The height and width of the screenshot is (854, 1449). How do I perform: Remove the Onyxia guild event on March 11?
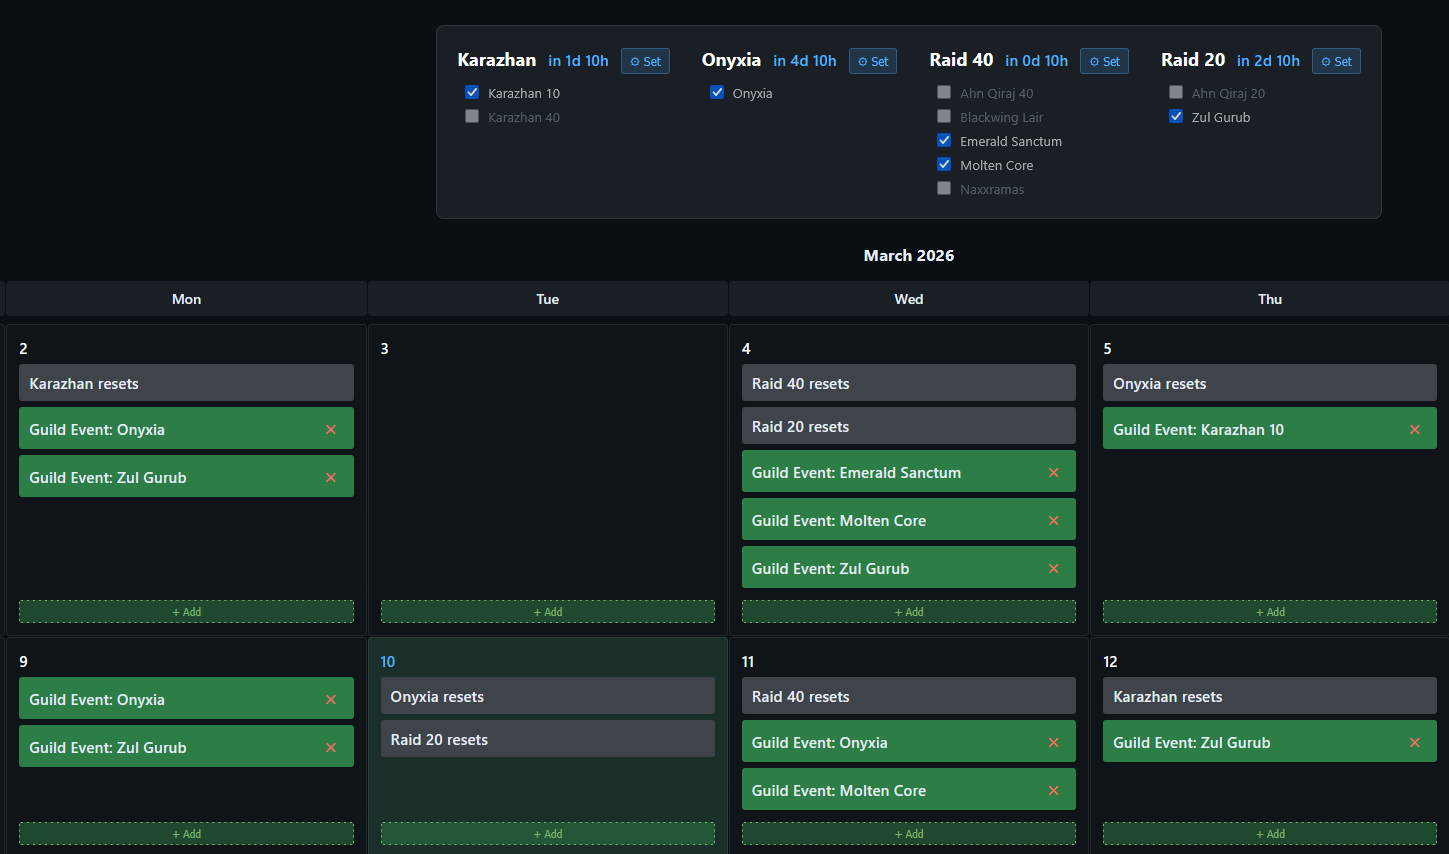[x=1053, y=743]
